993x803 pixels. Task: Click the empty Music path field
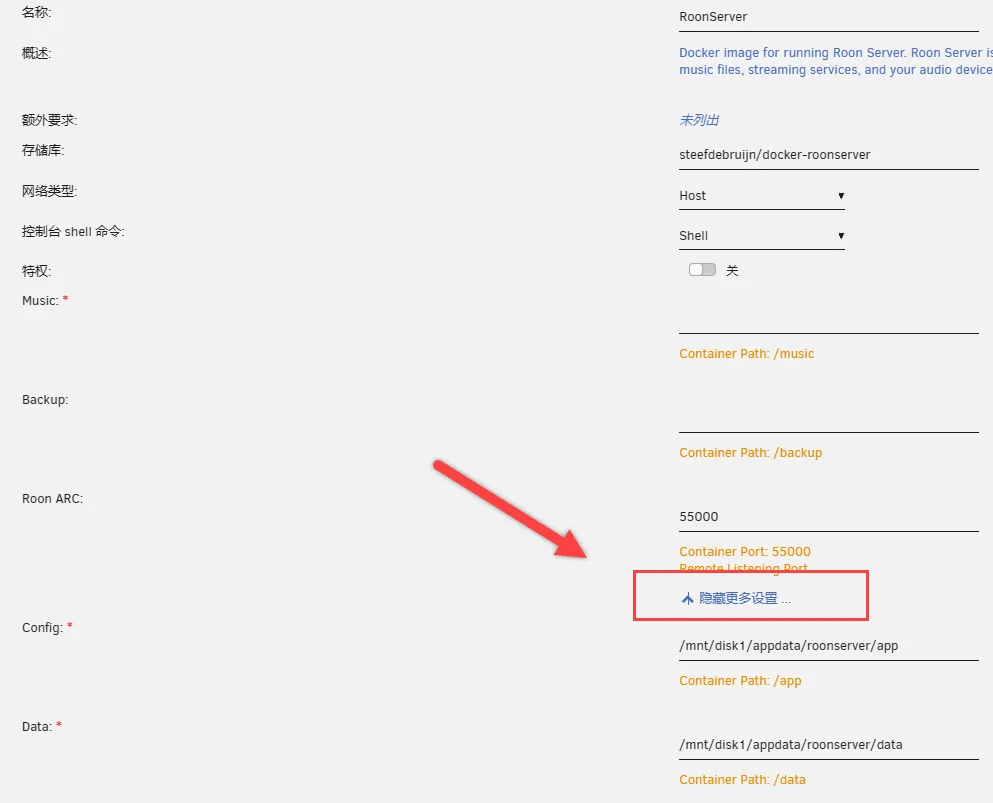click(828, 319)
